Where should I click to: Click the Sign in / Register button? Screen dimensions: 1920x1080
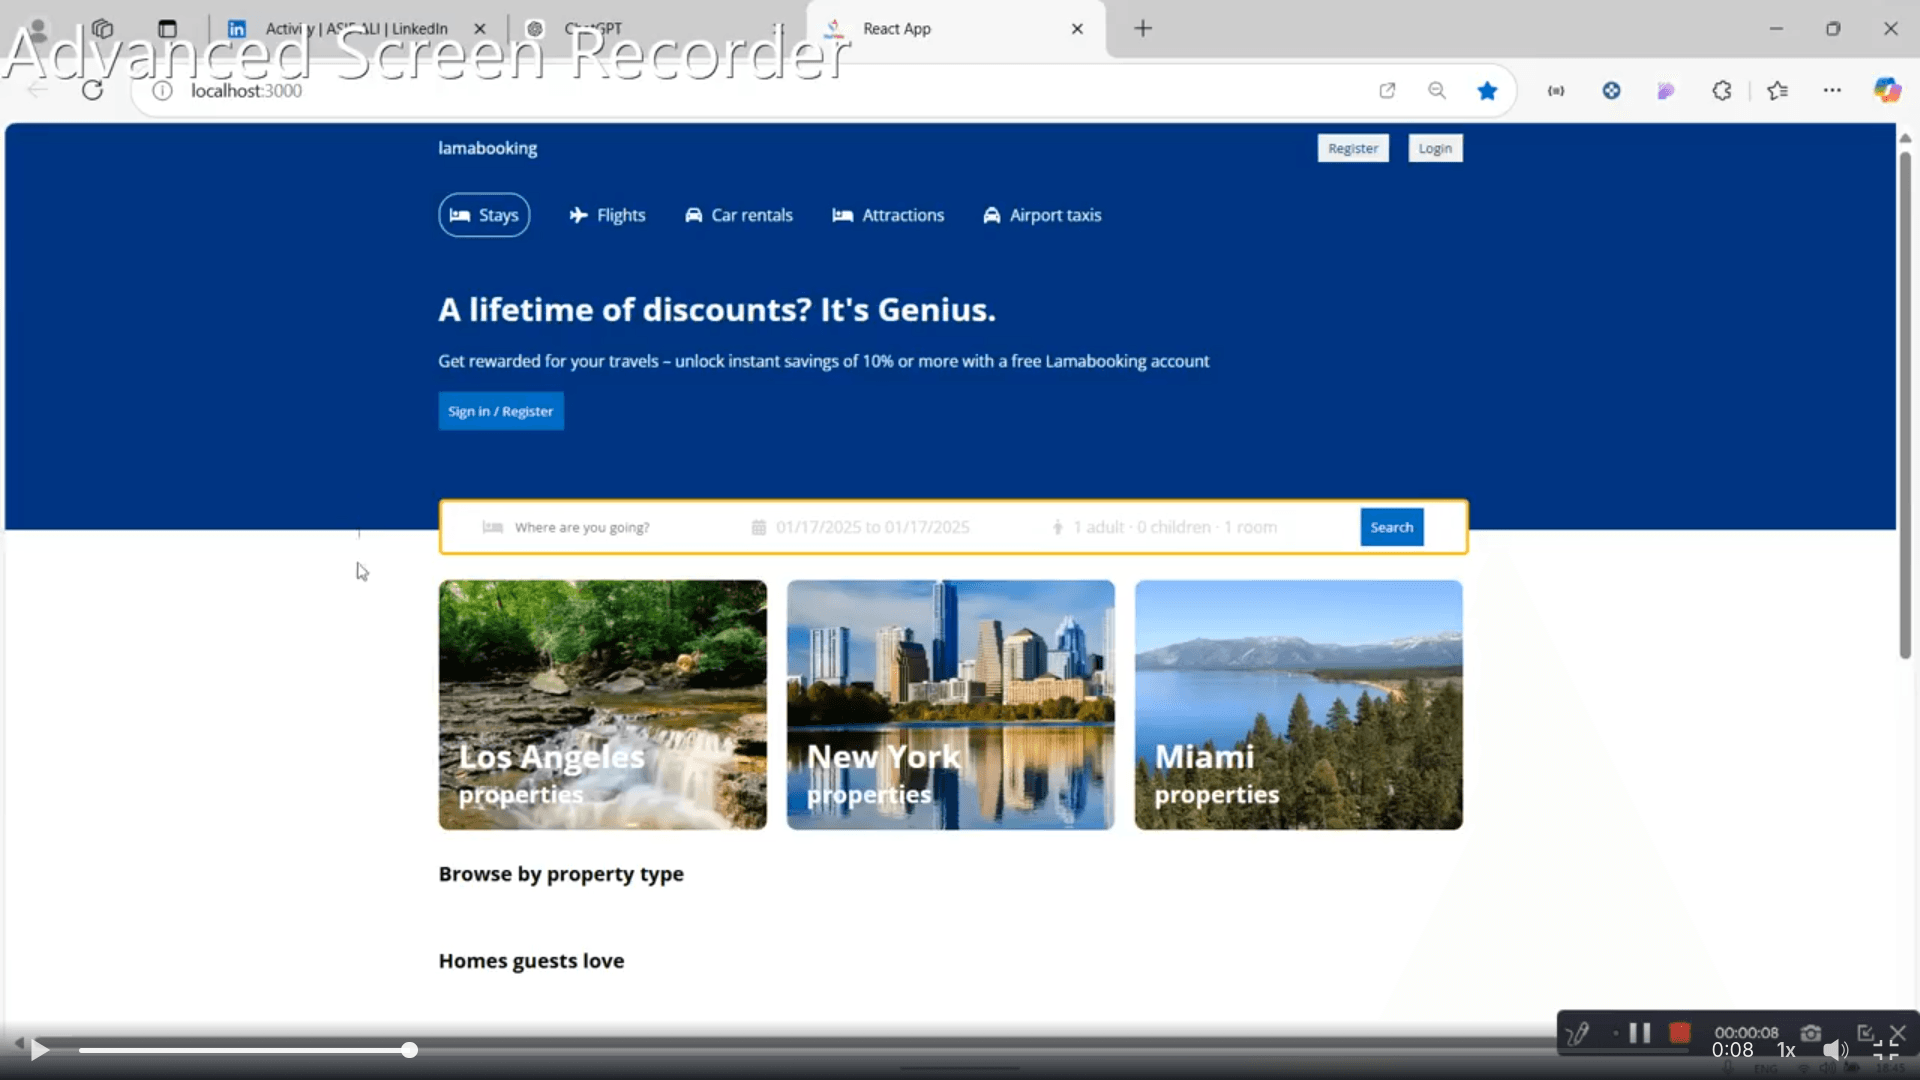[x=501, y=411]
